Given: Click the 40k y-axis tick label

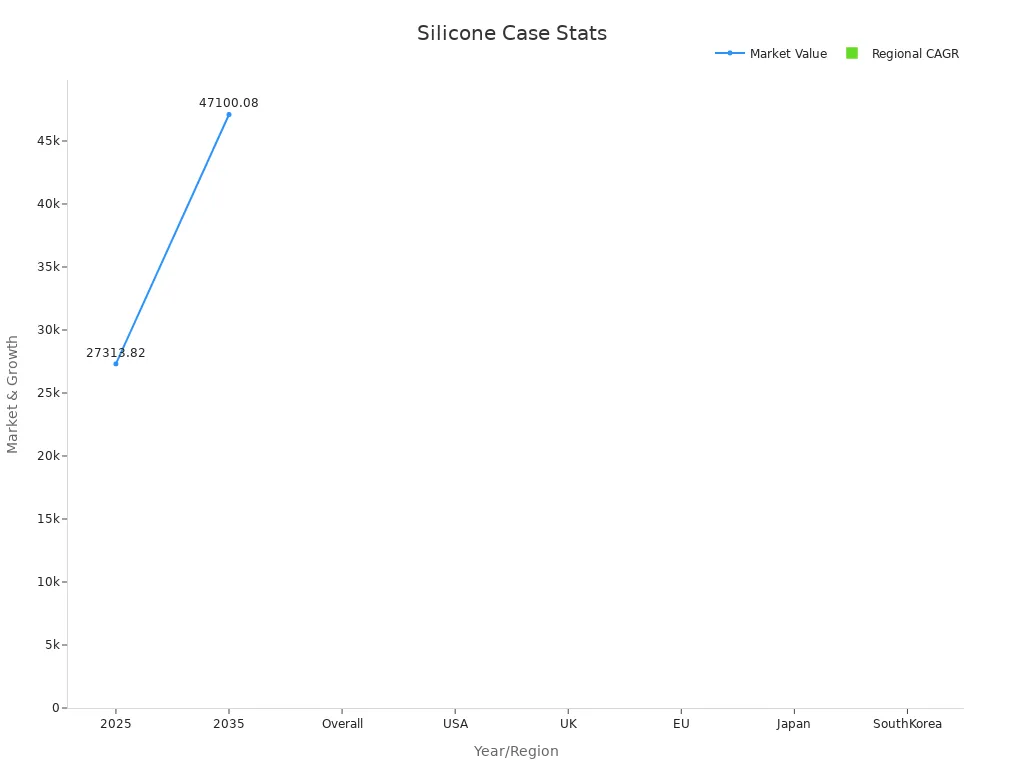Looking at the screenshot, I should click(48, 204).
